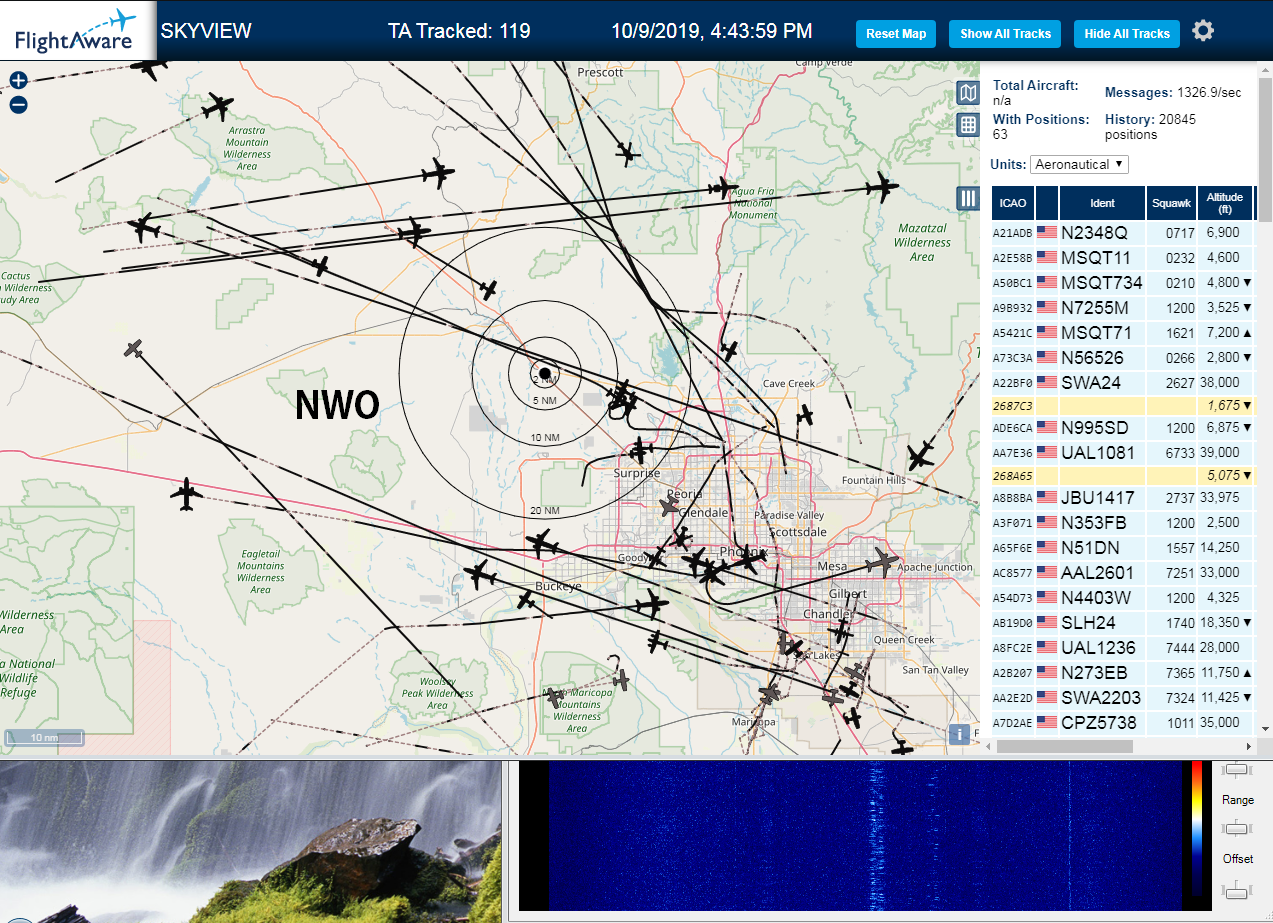Select the MSQT734 aircraft row

point(1122,282)
